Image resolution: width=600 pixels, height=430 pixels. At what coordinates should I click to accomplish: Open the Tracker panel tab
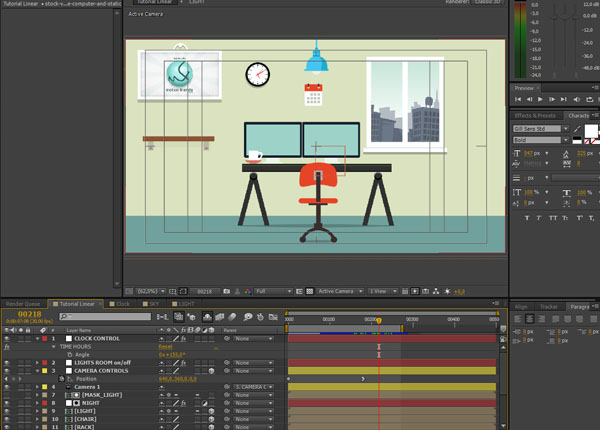[x=549, y=307]
